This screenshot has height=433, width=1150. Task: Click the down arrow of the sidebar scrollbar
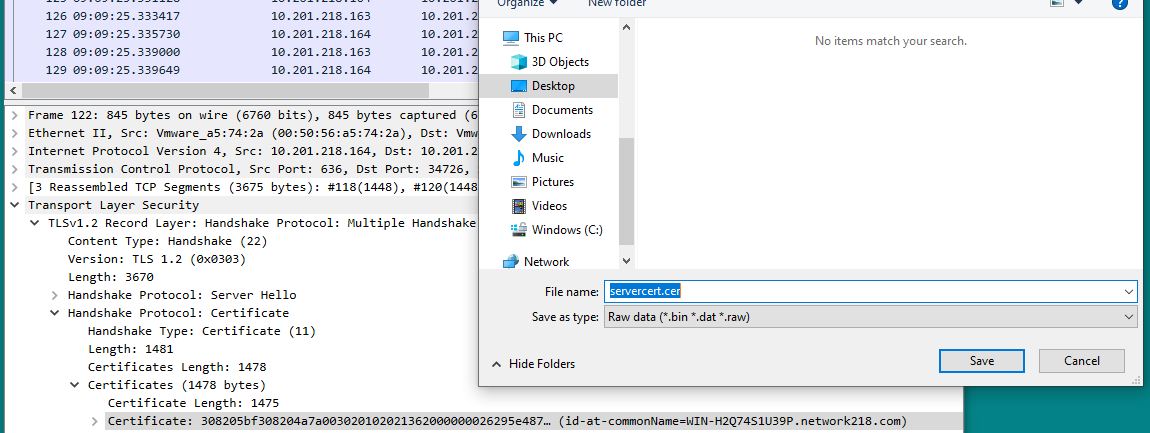pyautogui.click(x=626, y=261)
